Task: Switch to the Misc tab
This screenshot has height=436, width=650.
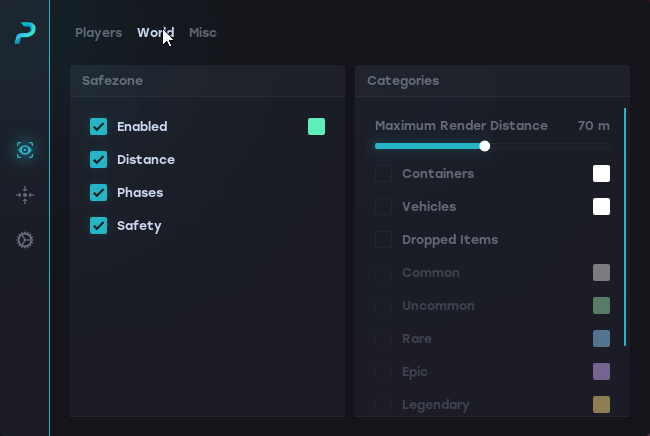Action: [203, 33]
